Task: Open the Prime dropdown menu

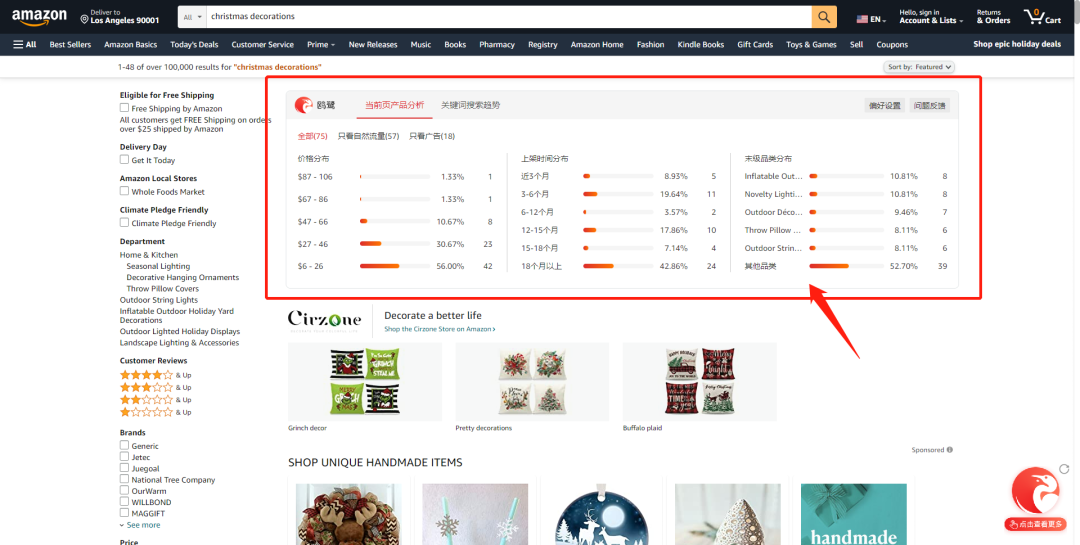Action: pyautogui.click(x=321, y=45)
